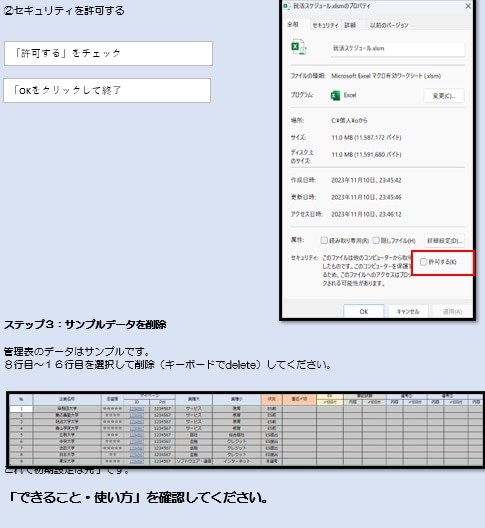Click the accessed date 2023年11月10日、23:46:12
The height and width of the screenshot is (528, 485).
click(366, 214)
